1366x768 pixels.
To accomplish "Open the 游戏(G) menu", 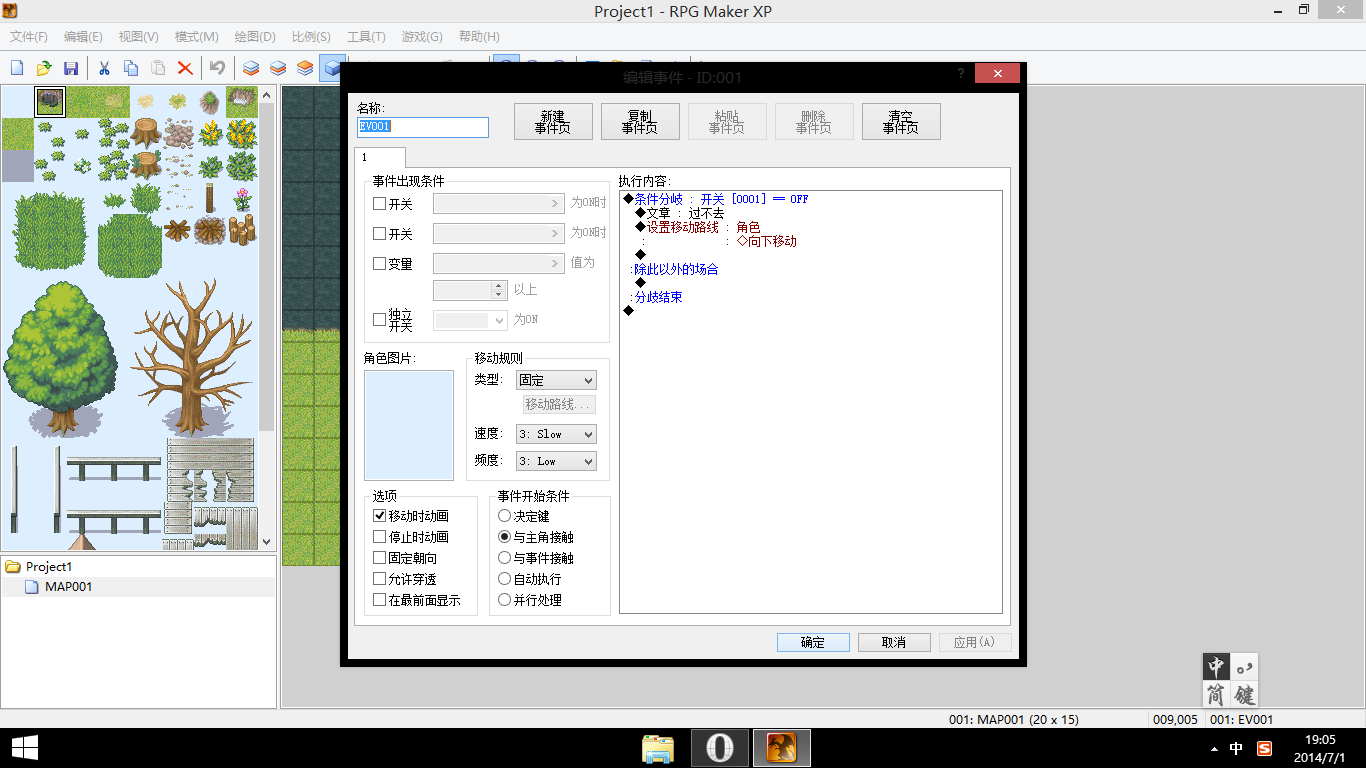I will point(422,37).
